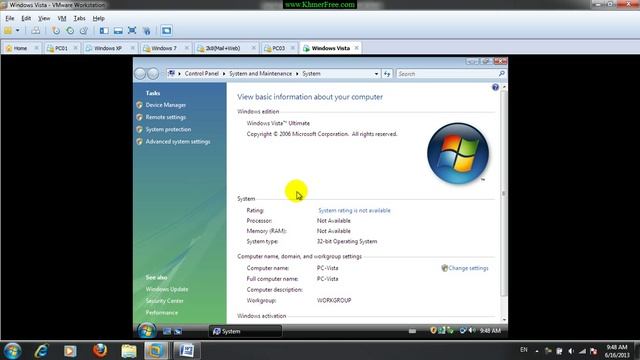Screen dimensions: 640x360
Task: Click System and Maintenance in breadcrumb
Action: point(260,73)
